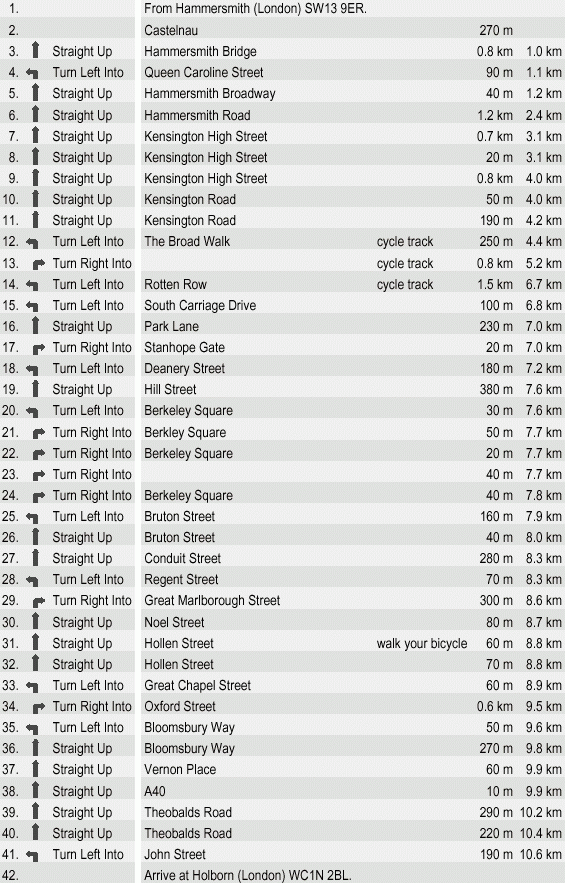Click The Broad Walk street name
The image size is (565, 883).
[187, 242]
